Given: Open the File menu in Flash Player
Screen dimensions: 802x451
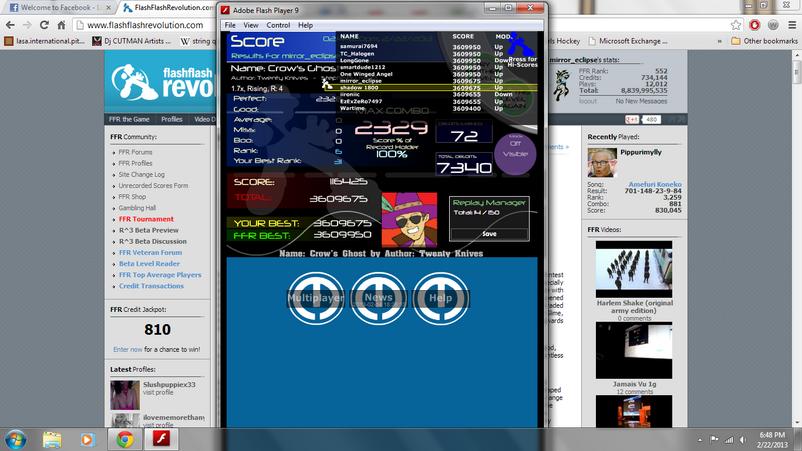Looking at the screenshot, I should pyautogui.click(x=230, y=25).
